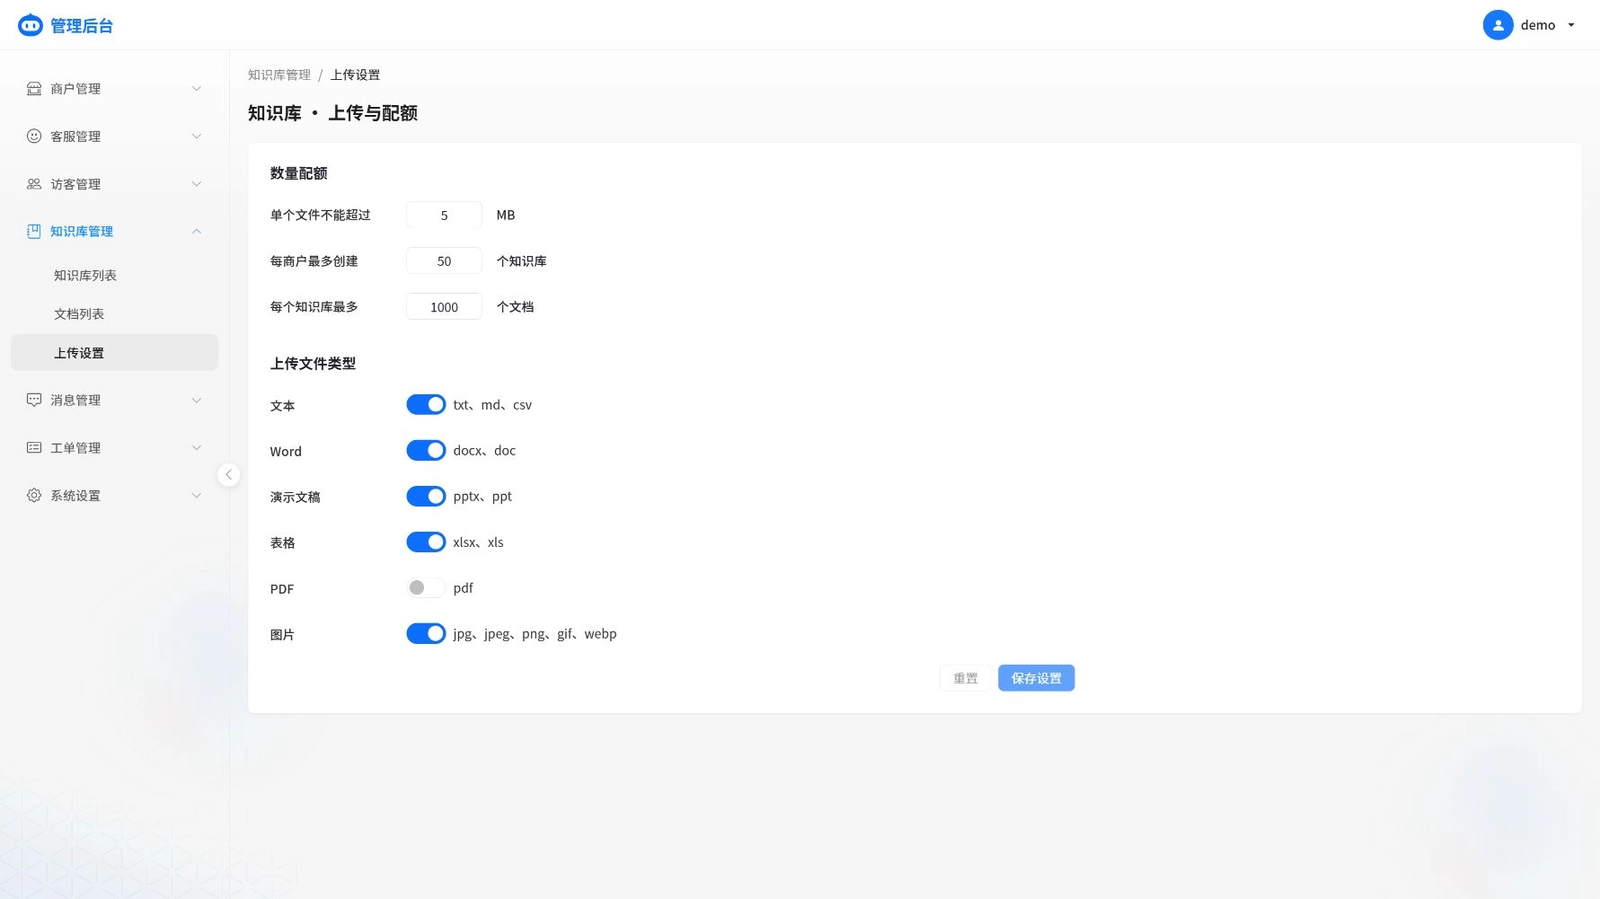Click the 保存设置 button
1600x899 pixels.
(1036, 678)
